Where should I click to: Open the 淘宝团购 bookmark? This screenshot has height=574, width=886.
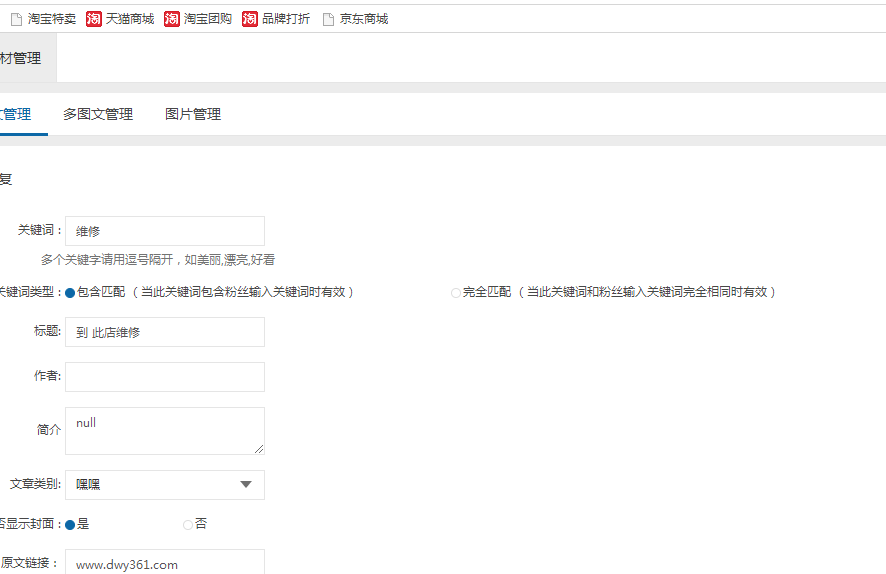pyautogui.click(x=198, y=19)
